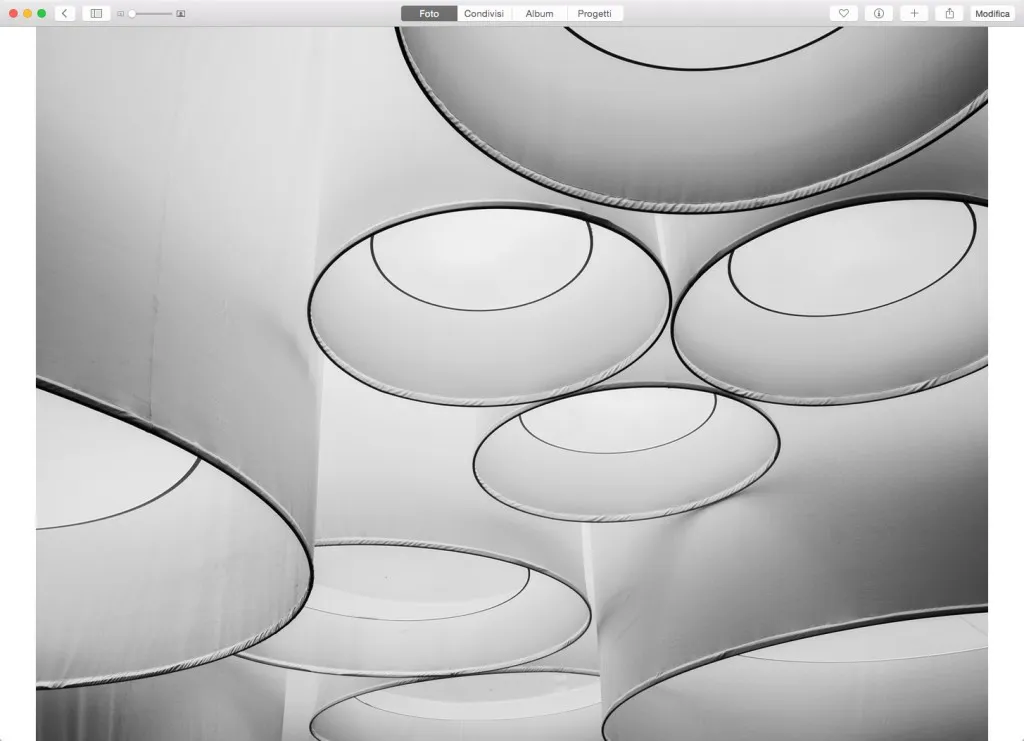The width and height of the screenshot is (1024, 741).
Task: Switch to the Foto tab
Action: tap(428, 13)
